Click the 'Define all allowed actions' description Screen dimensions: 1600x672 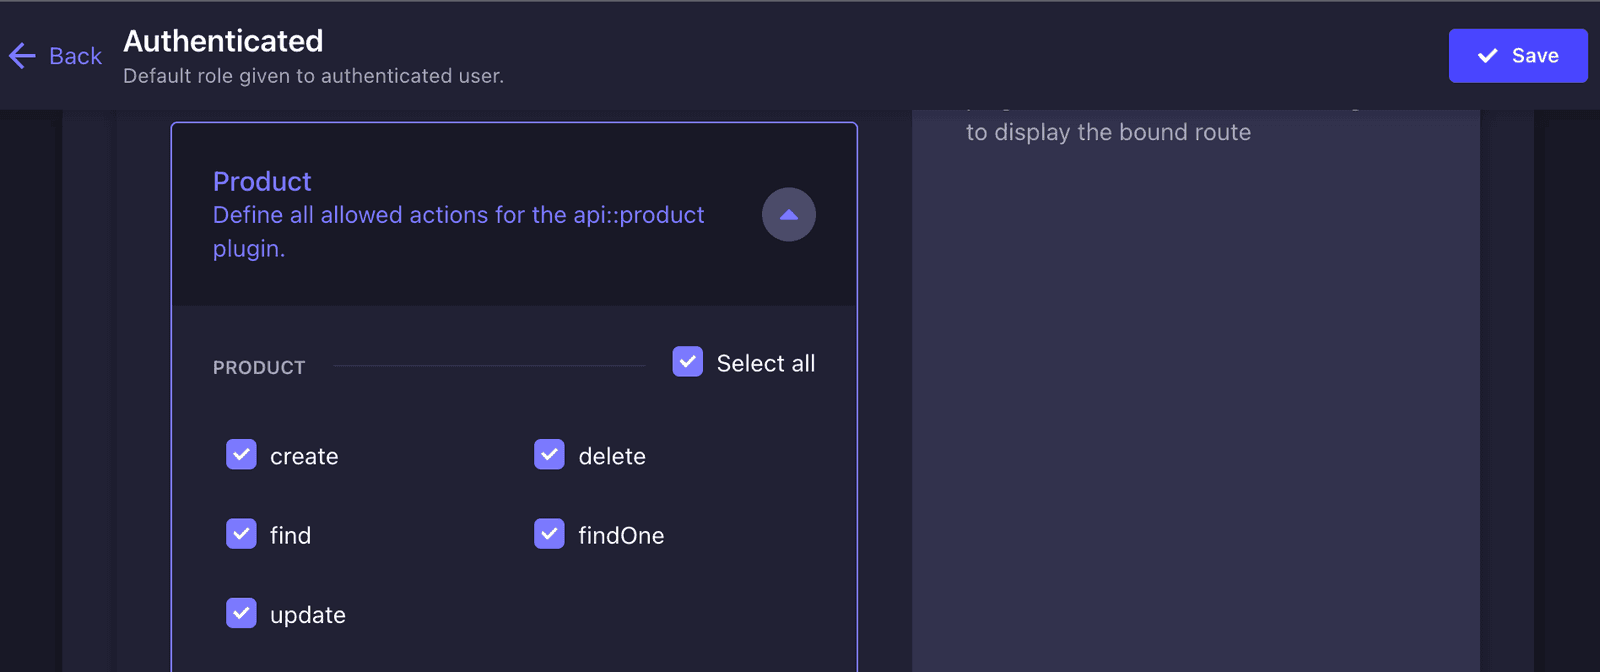[459, 232]
